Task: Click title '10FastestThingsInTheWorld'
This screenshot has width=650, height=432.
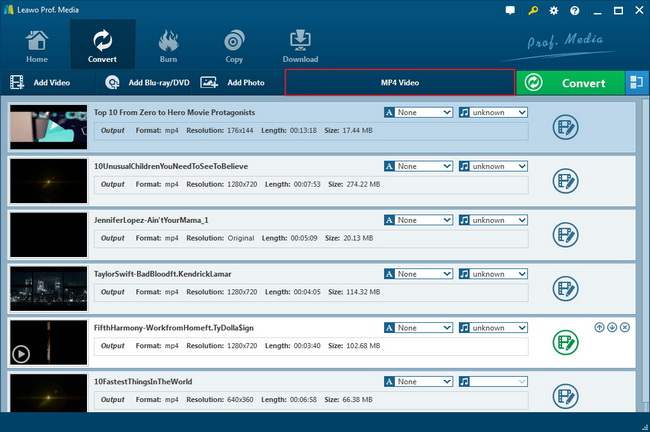Action: (x=143, y=381)
